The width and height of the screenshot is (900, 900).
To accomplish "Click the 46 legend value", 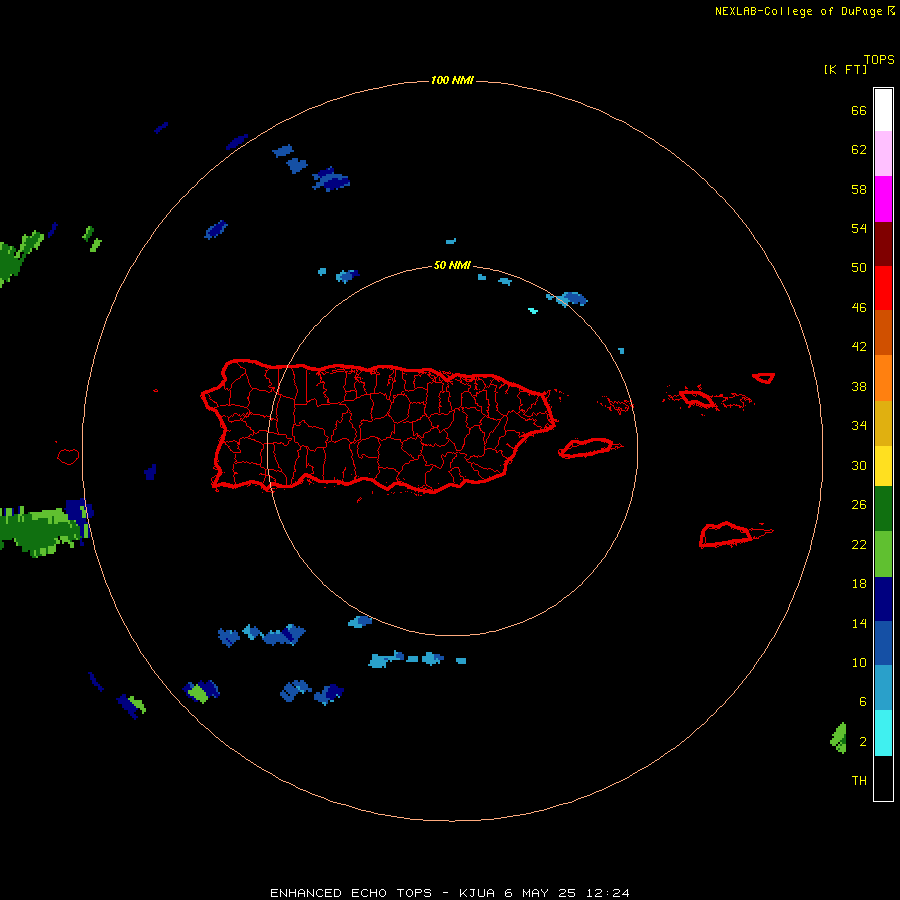I will 859,308.
